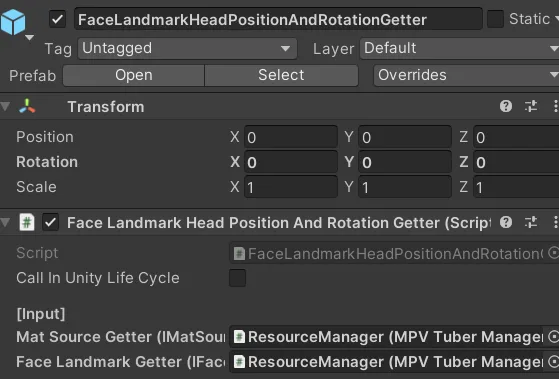Click the Script field object picker circle
559x379 pixels.
click(x=553, y=253)
